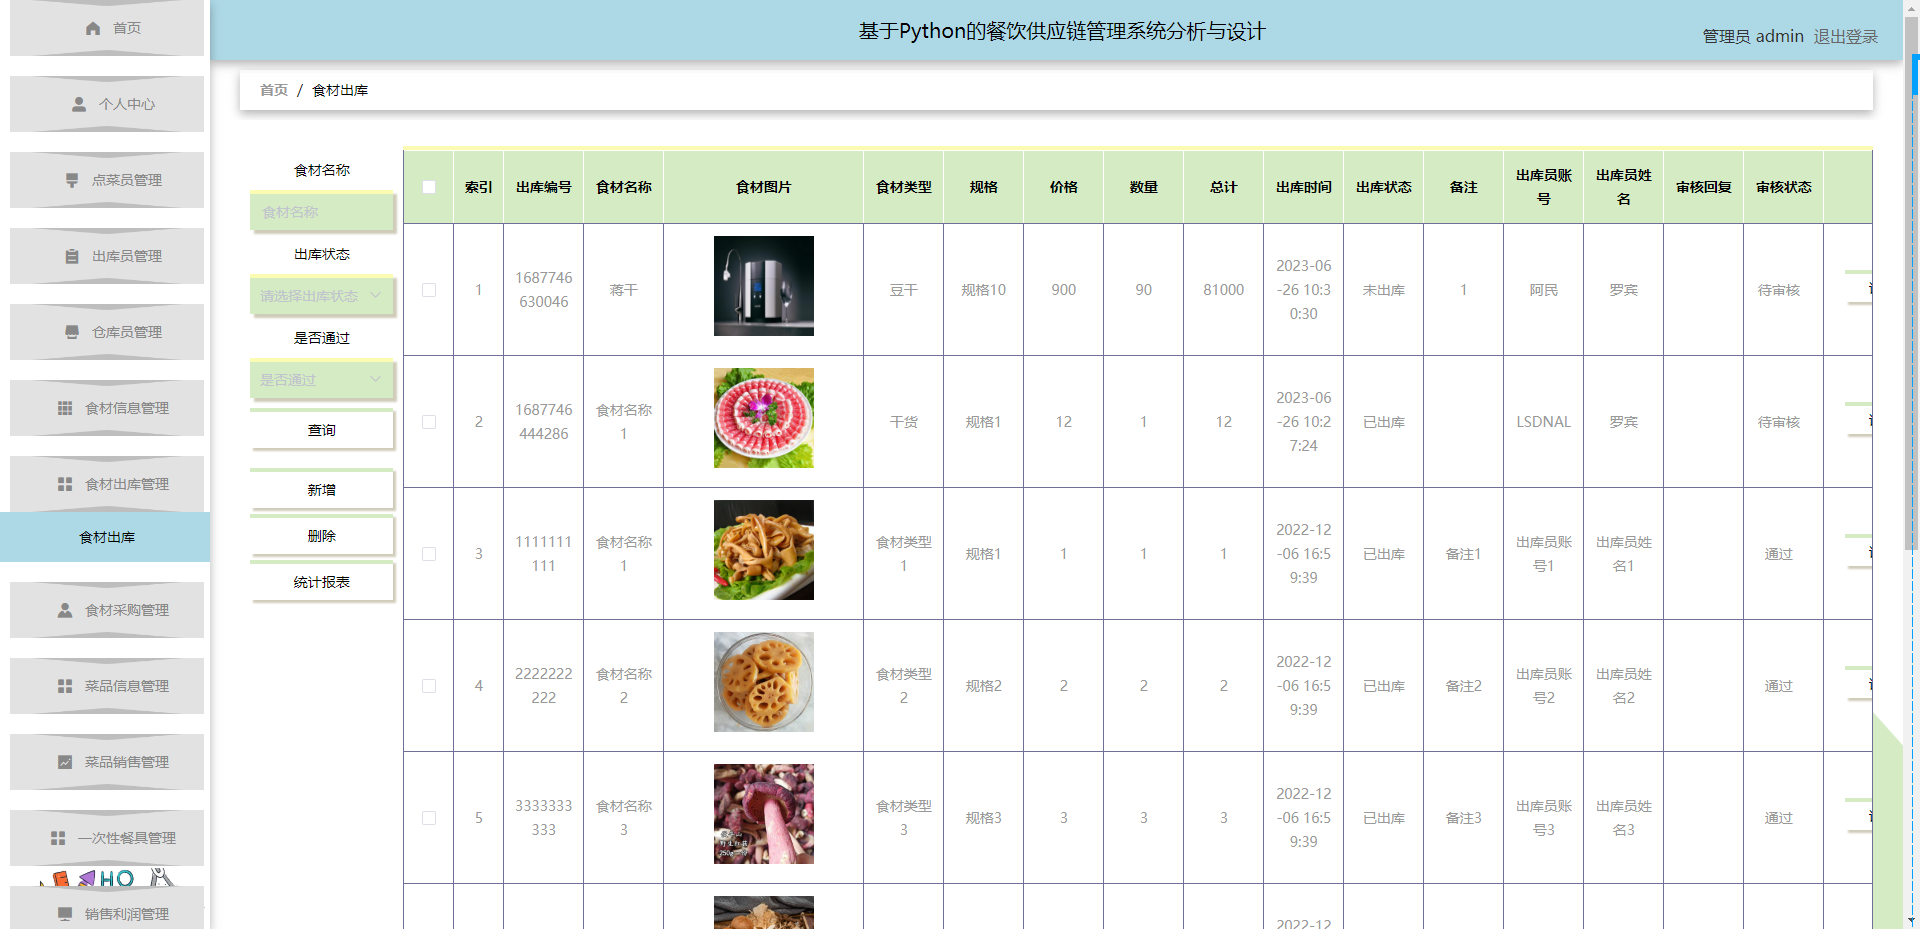
Task: Click the 备注2 remark cell
Action: 1464,686
